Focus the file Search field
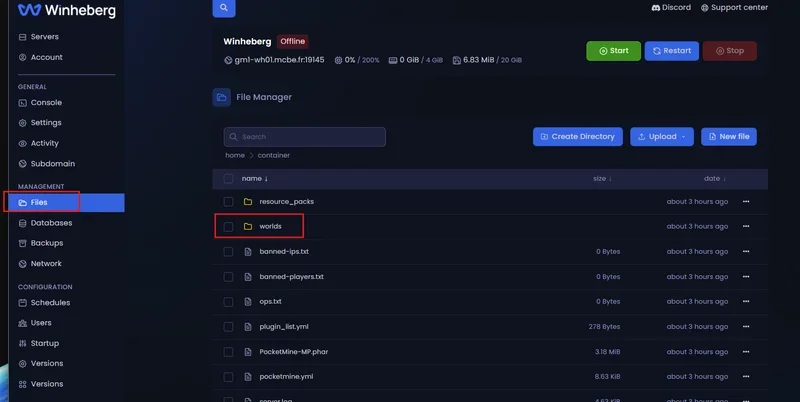 305,137
